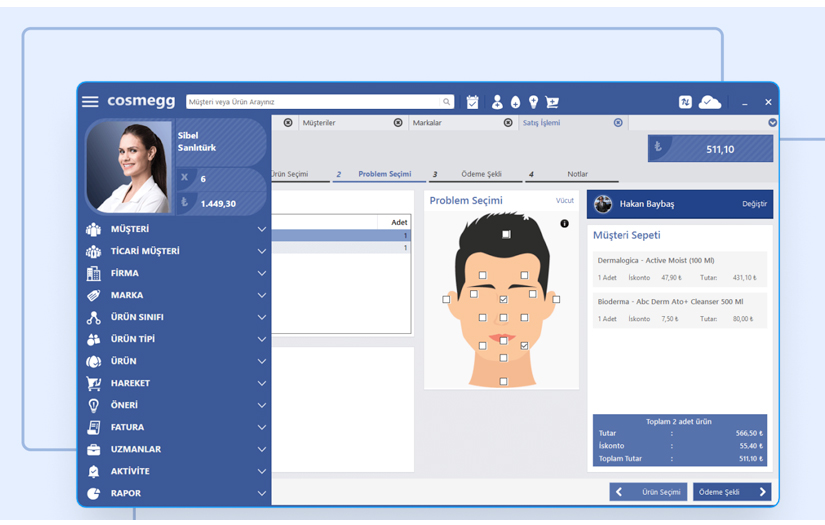Click the magnifier icon in the search box

click(446, 102)
